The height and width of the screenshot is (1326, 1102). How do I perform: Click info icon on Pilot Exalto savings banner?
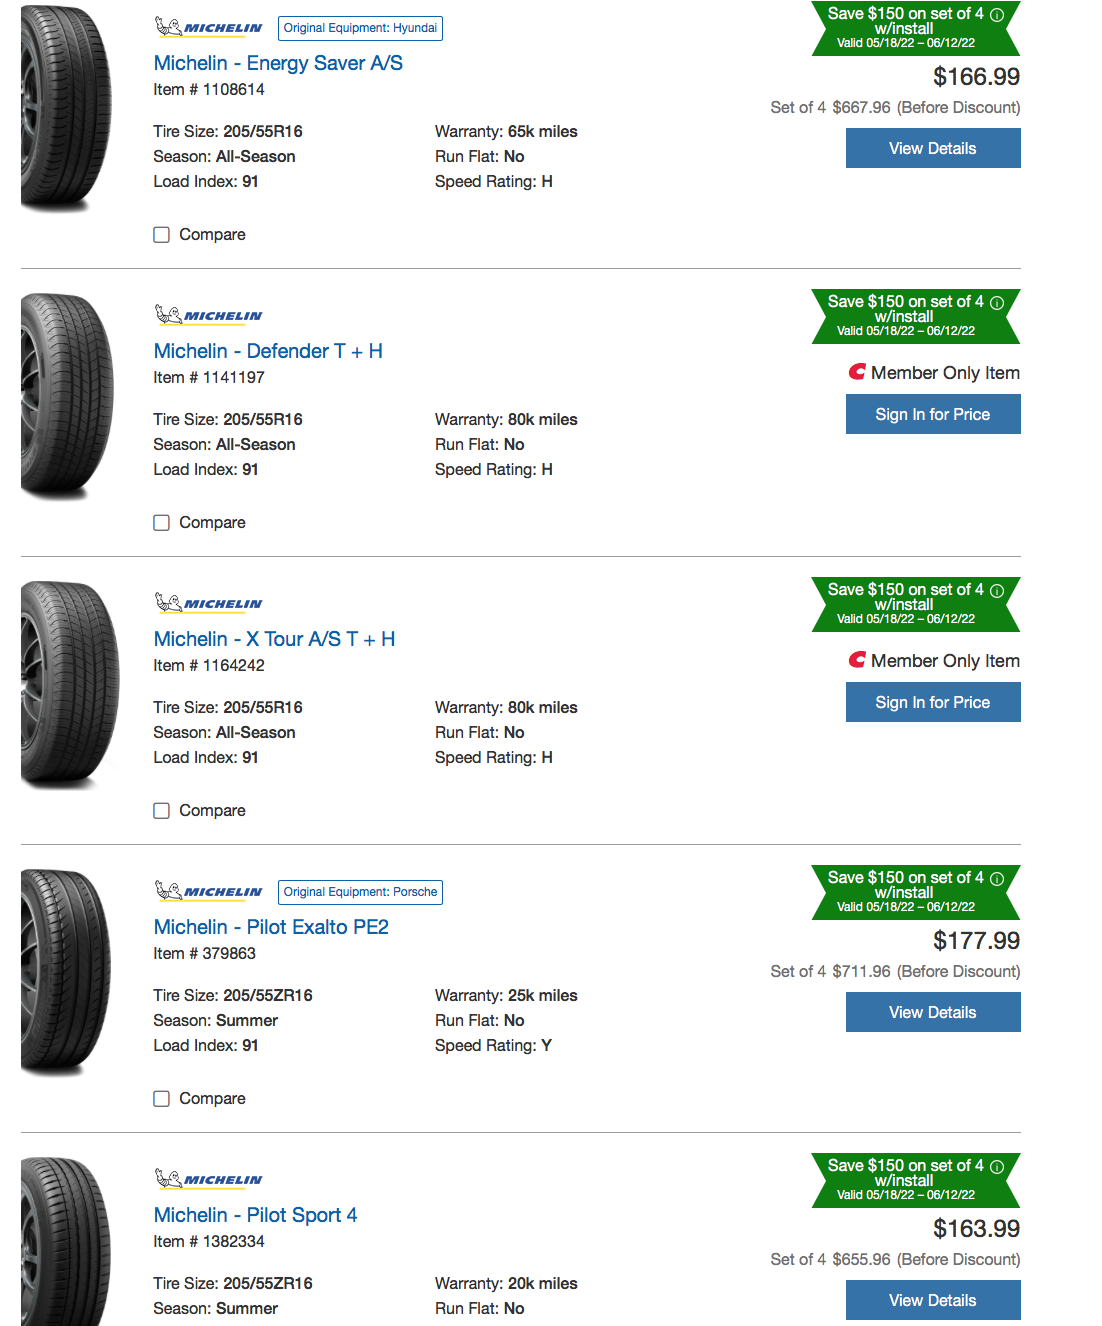coord(997,879)
